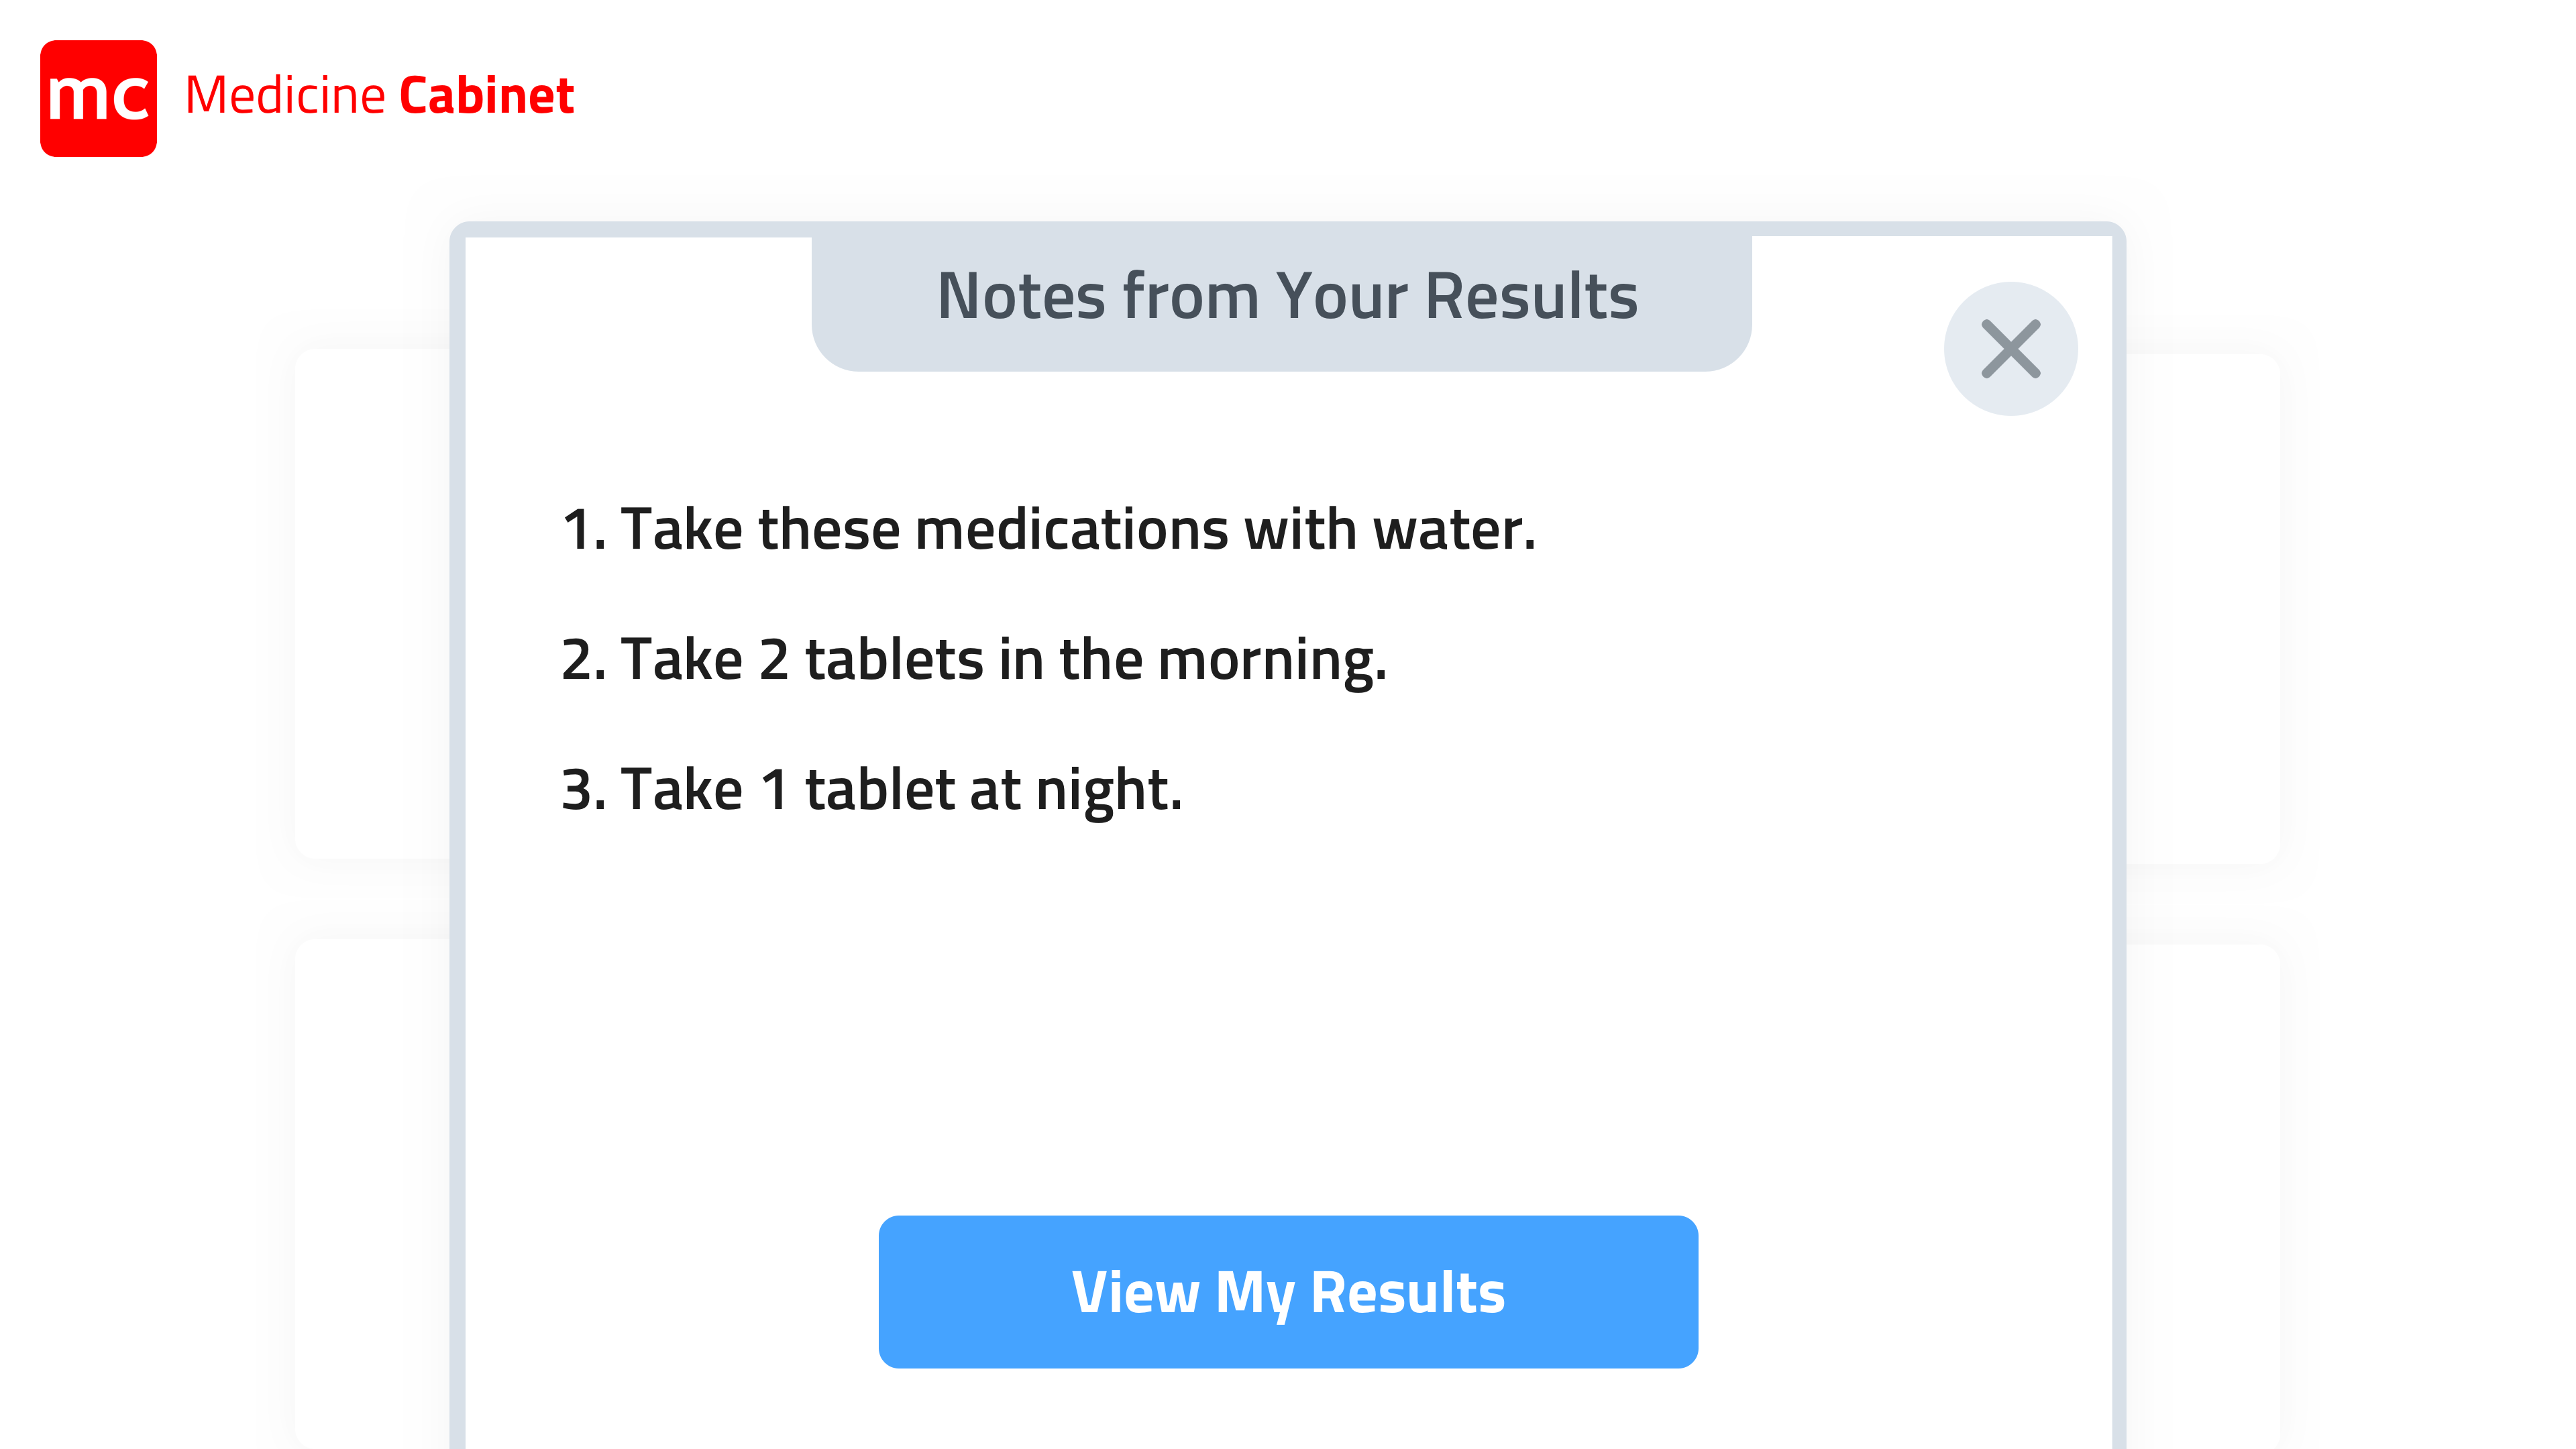This screenshot has height=1449, width=2576.
Task: Select the note about 2 tablets in morning
Action: [x=974, y=661]
